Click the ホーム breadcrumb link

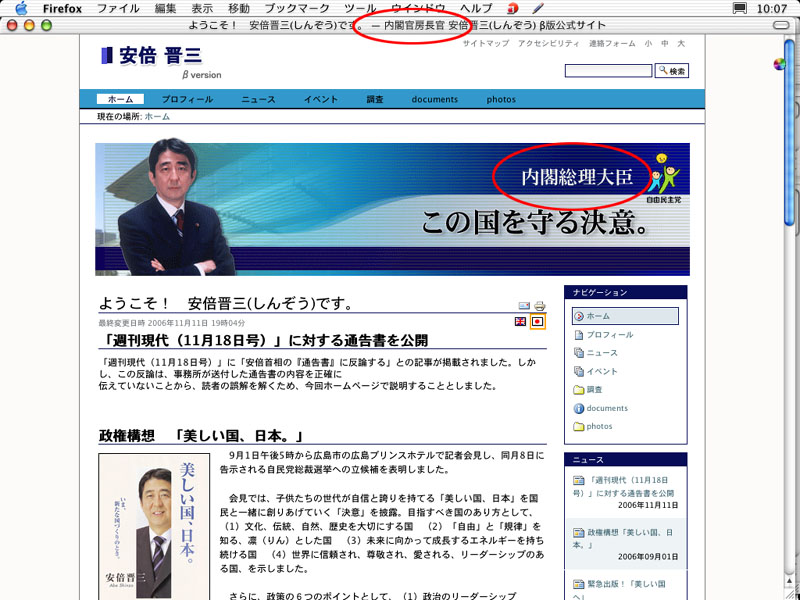click(x=158, y=117)
